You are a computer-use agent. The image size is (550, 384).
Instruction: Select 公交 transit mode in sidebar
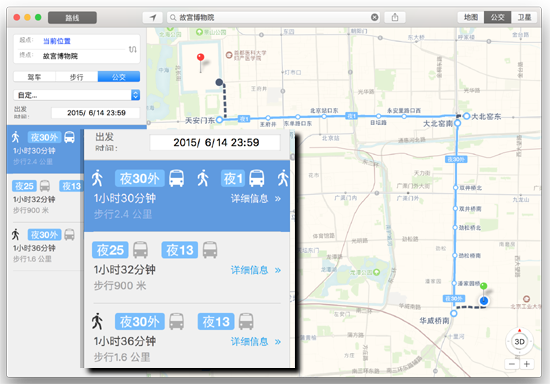[119, 77]
